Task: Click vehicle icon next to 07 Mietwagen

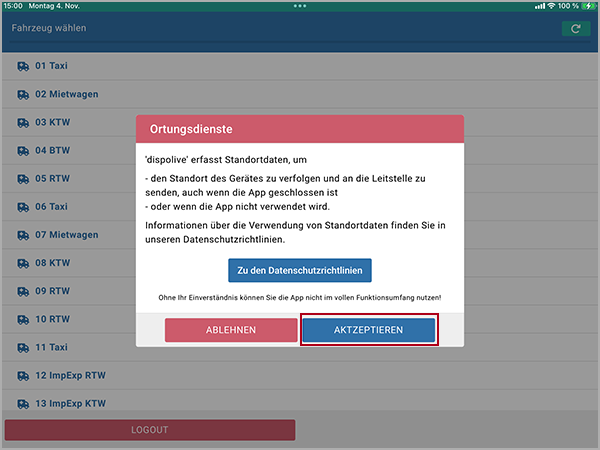Action: [23, 235]
